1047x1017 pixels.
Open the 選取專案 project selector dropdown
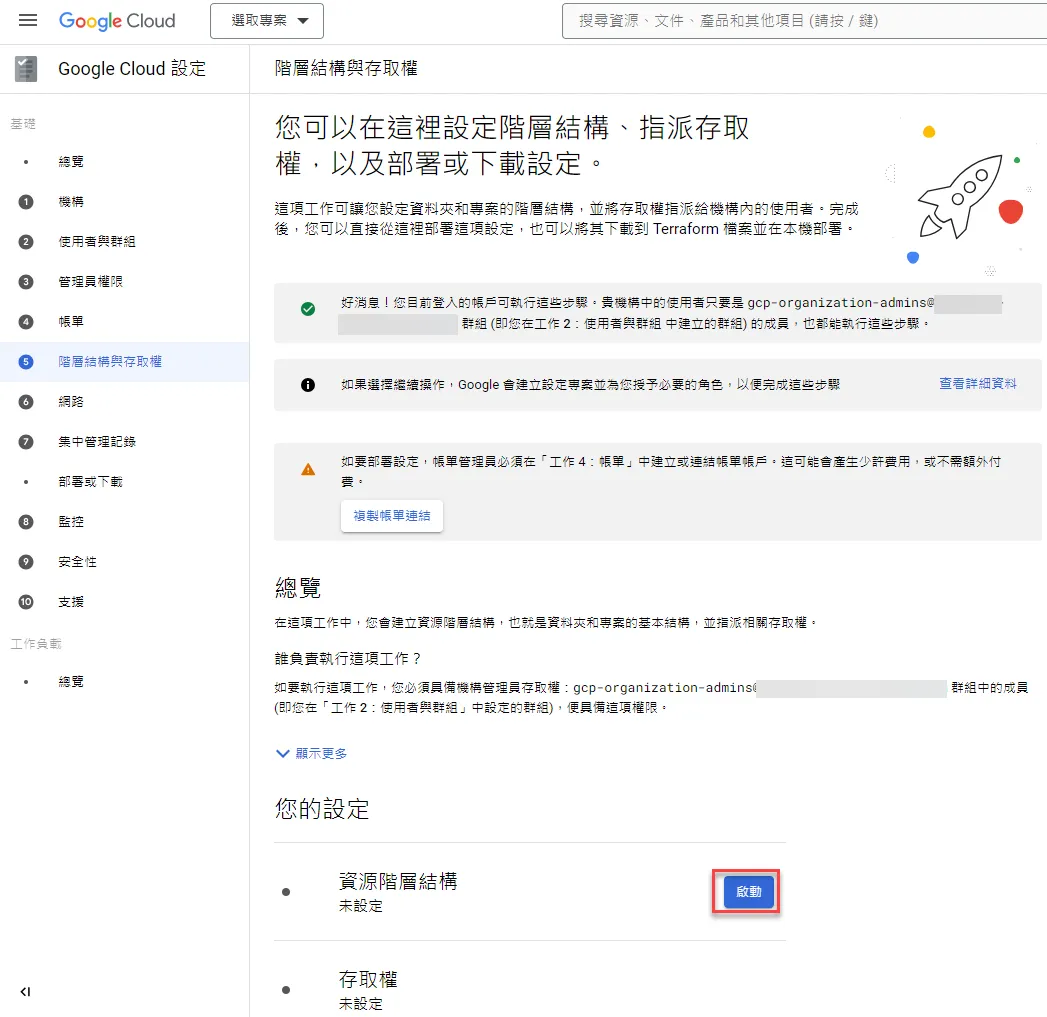(266, 21)
